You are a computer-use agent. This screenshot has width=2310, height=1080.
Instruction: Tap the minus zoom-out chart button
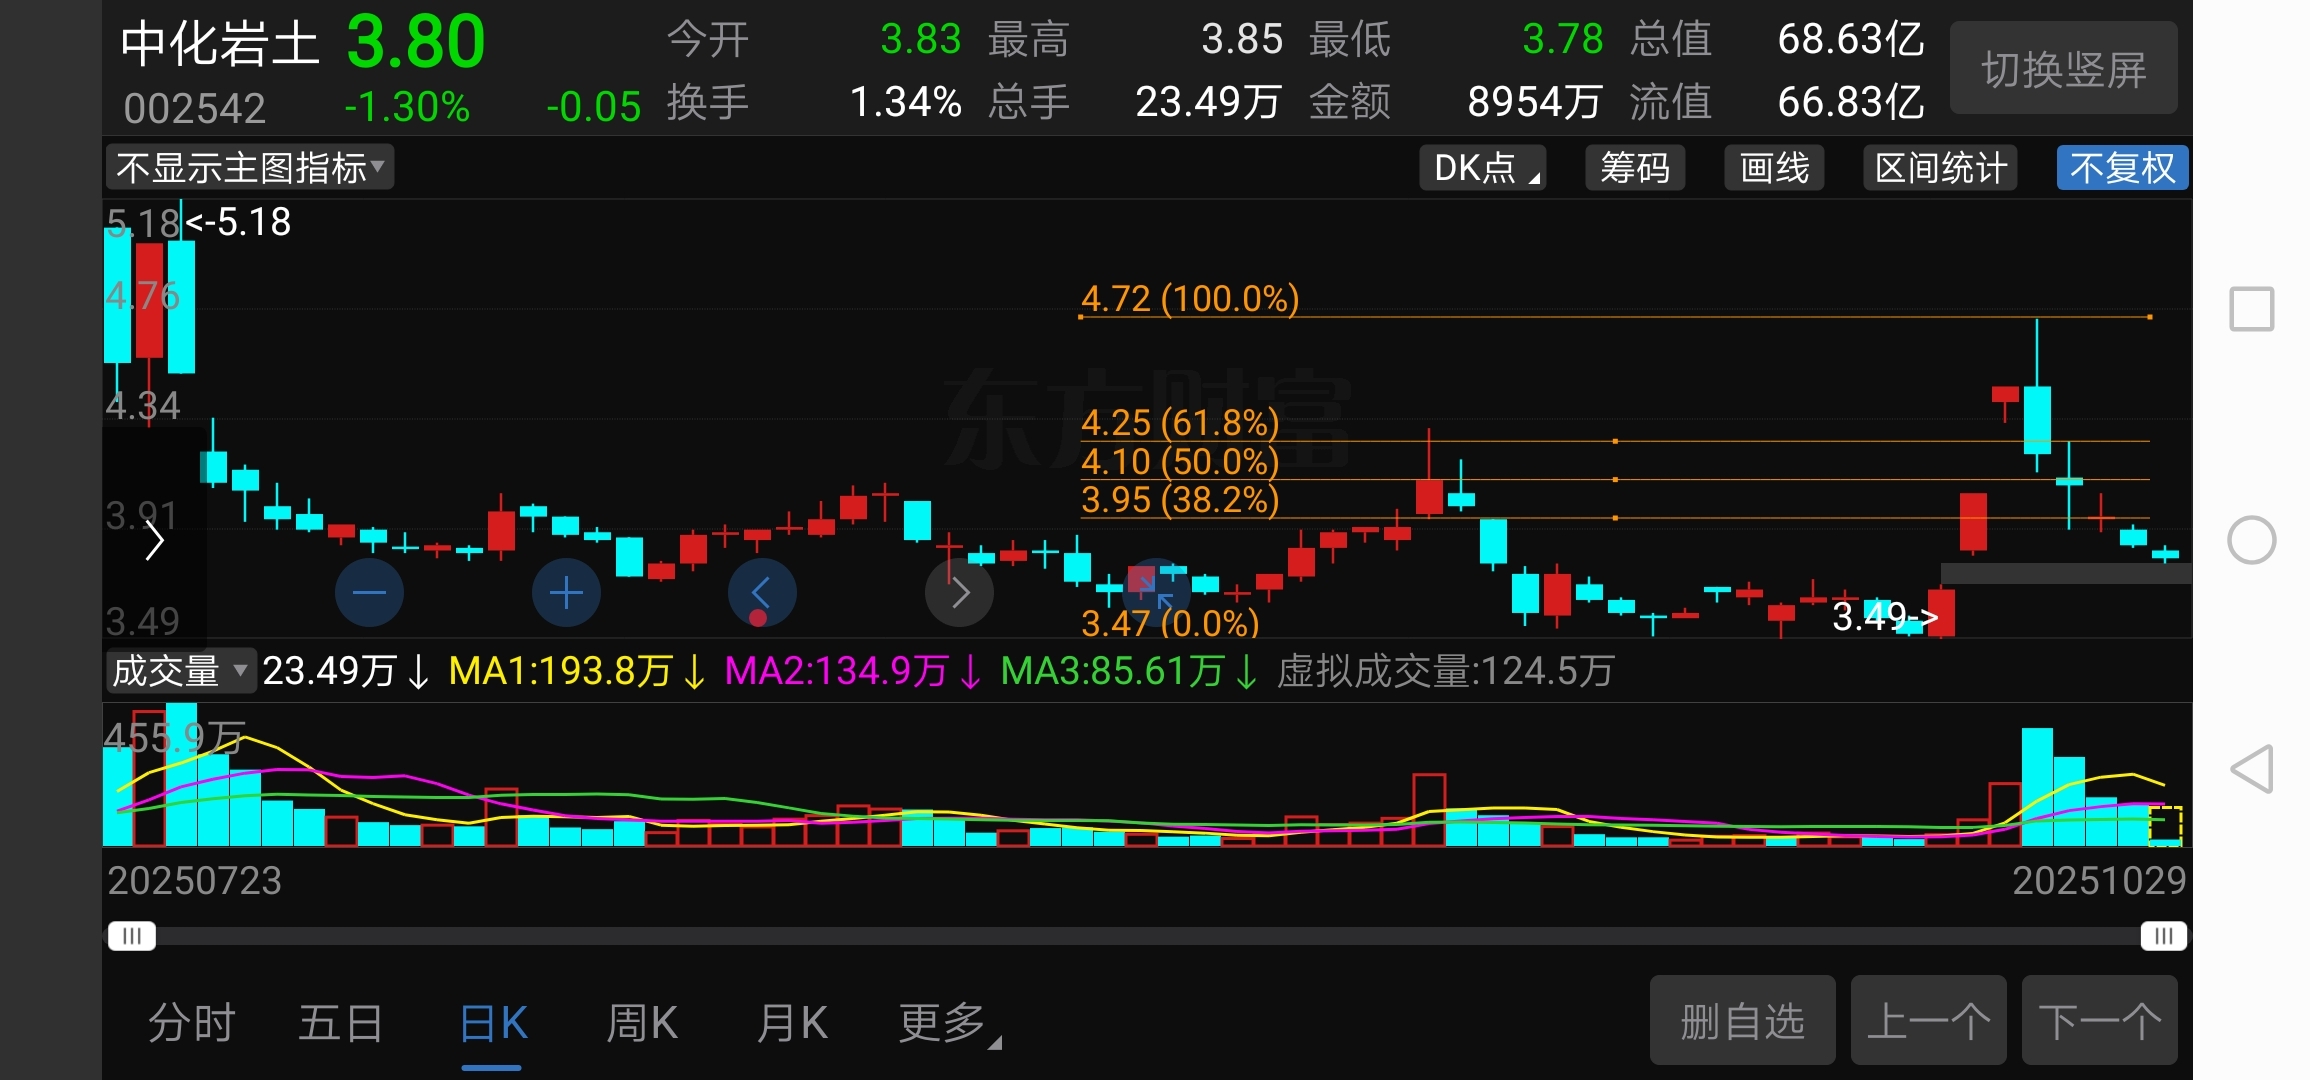click(369, 593)
